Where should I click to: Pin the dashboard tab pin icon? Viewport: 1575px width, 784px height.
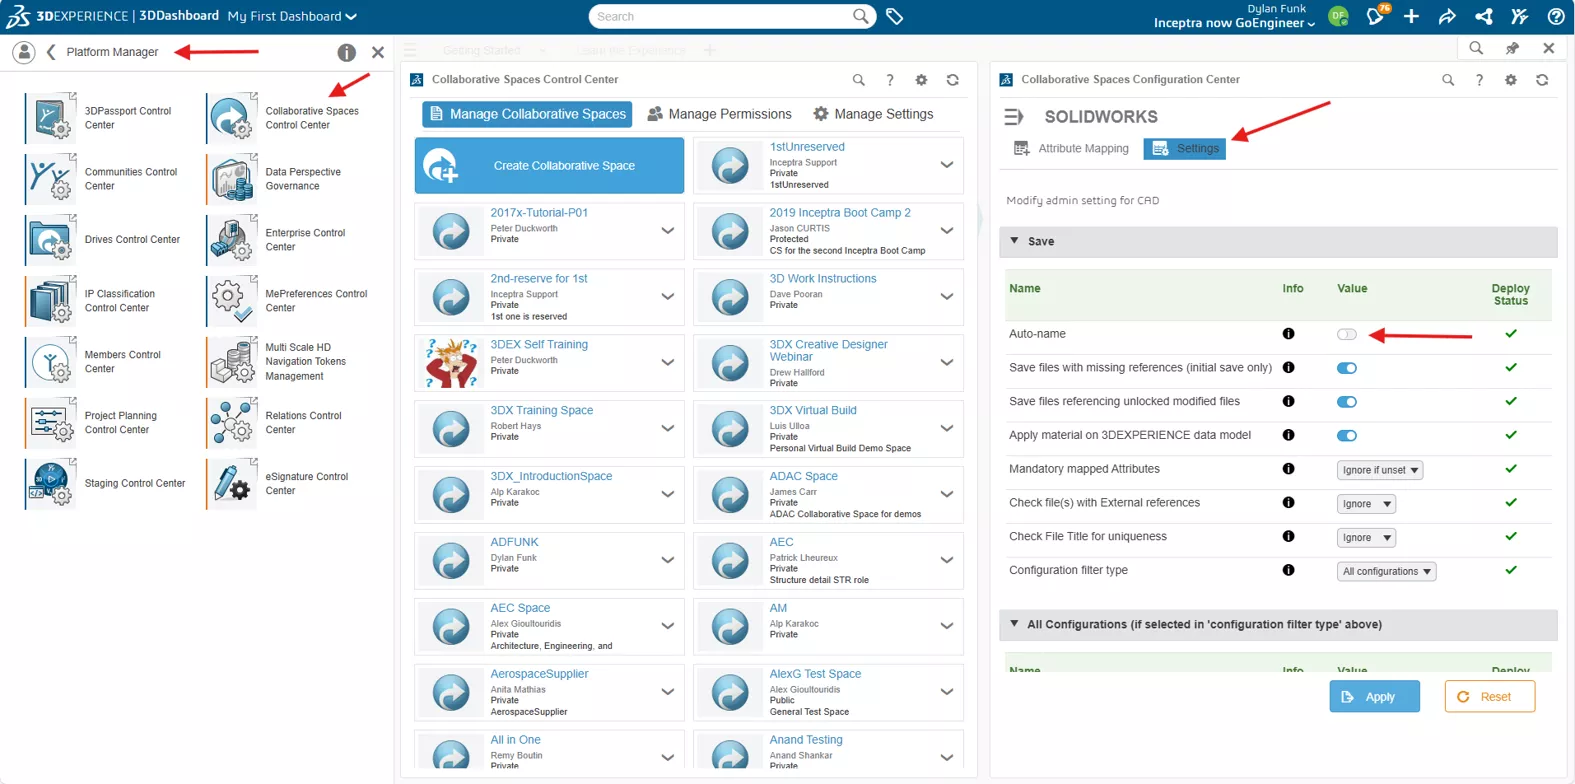[x=1512, y=48]
